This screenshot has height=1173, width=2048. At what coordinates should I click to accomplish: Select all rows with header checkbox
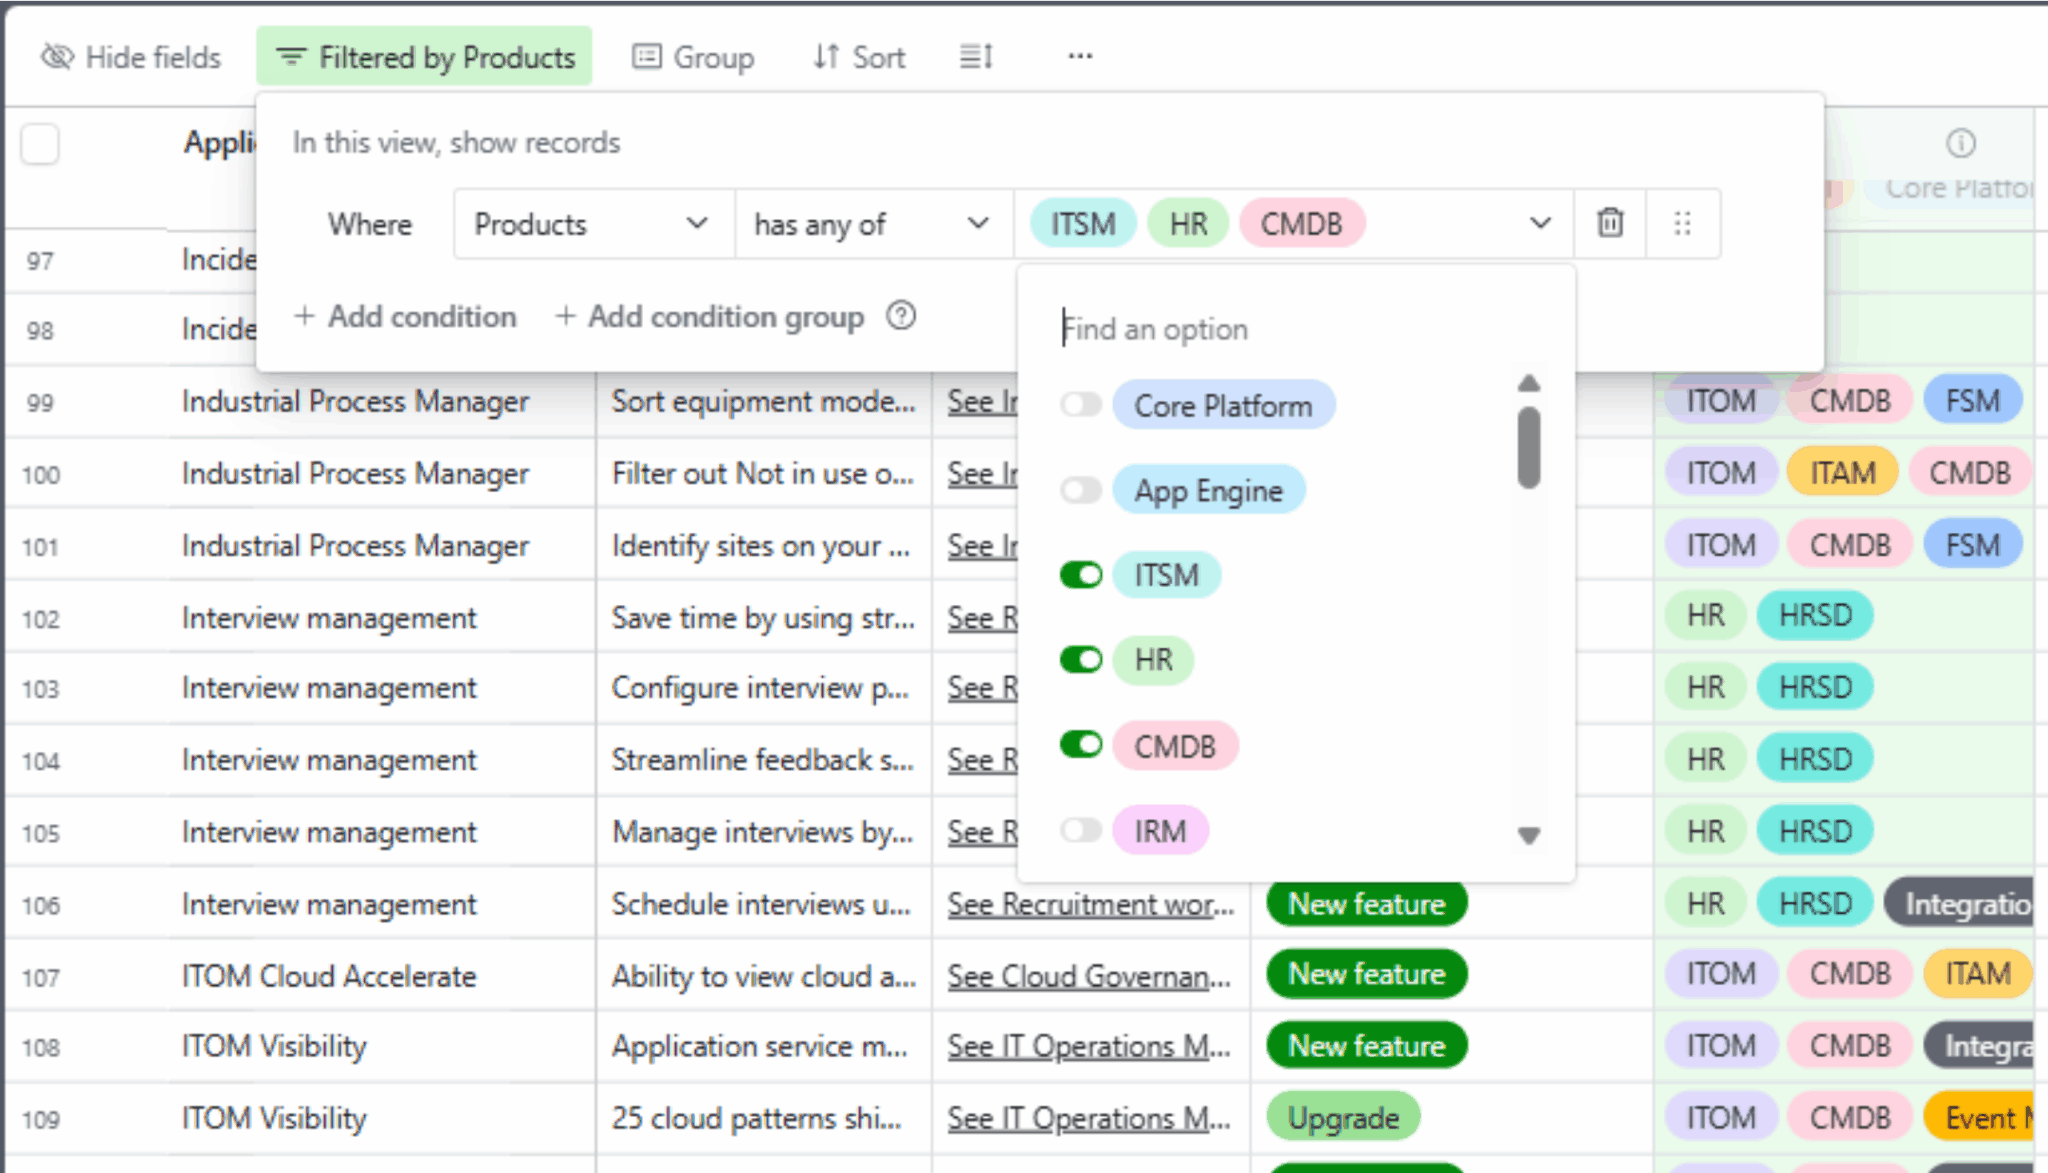coord(40,144)
